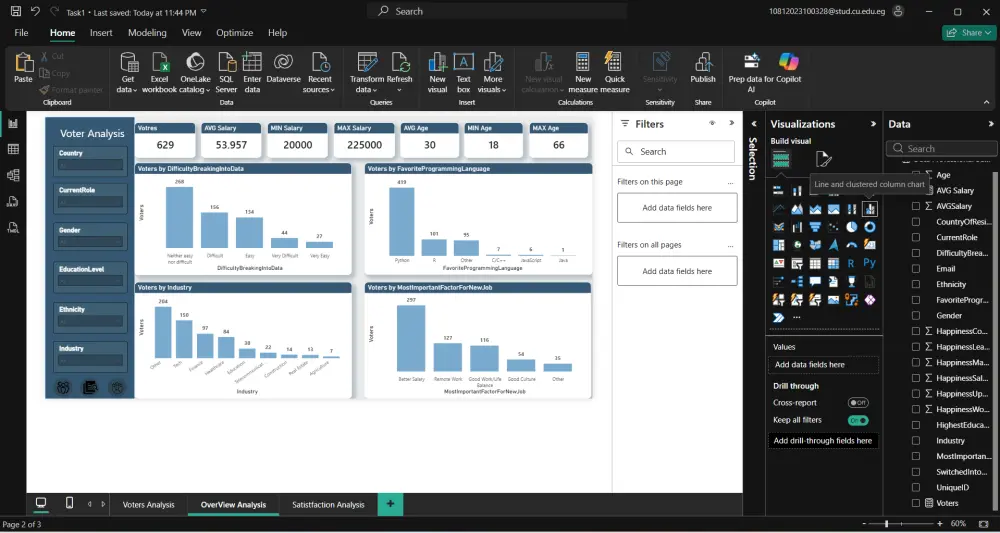Viewport: 1000px width, 533px height.
Task: Open the Recent sources dropdown
Action: coord(320,73)
